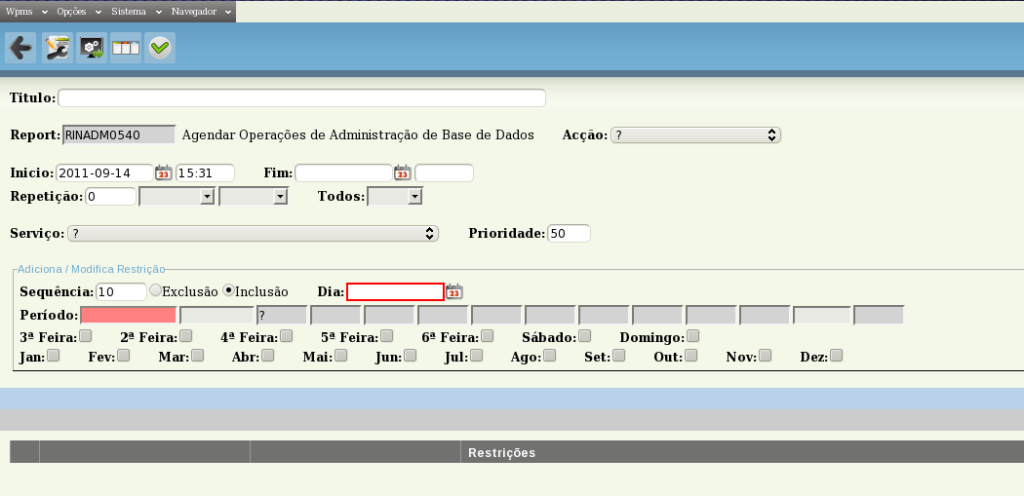Check the 6ª Feira checkbox

487,335
